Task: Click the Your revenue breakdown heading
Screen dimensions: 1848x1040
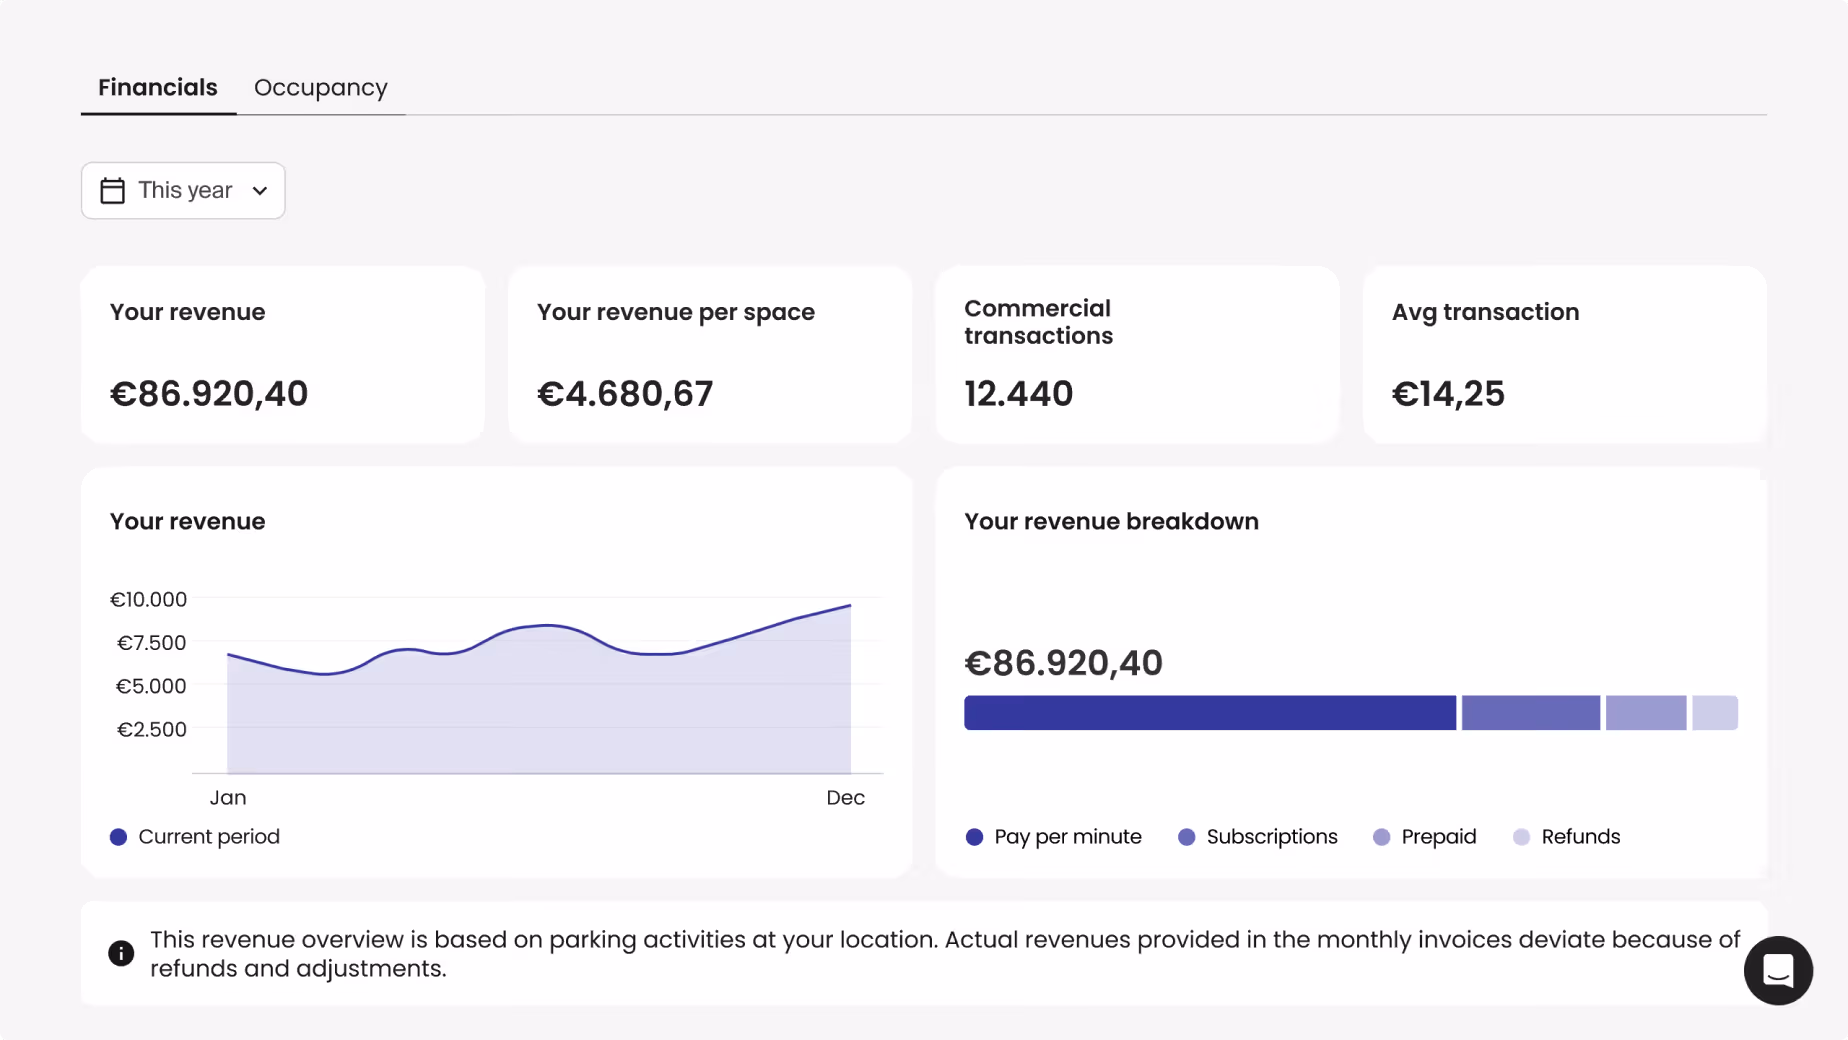Action: pyautogui.click(x=1111, y=521)
